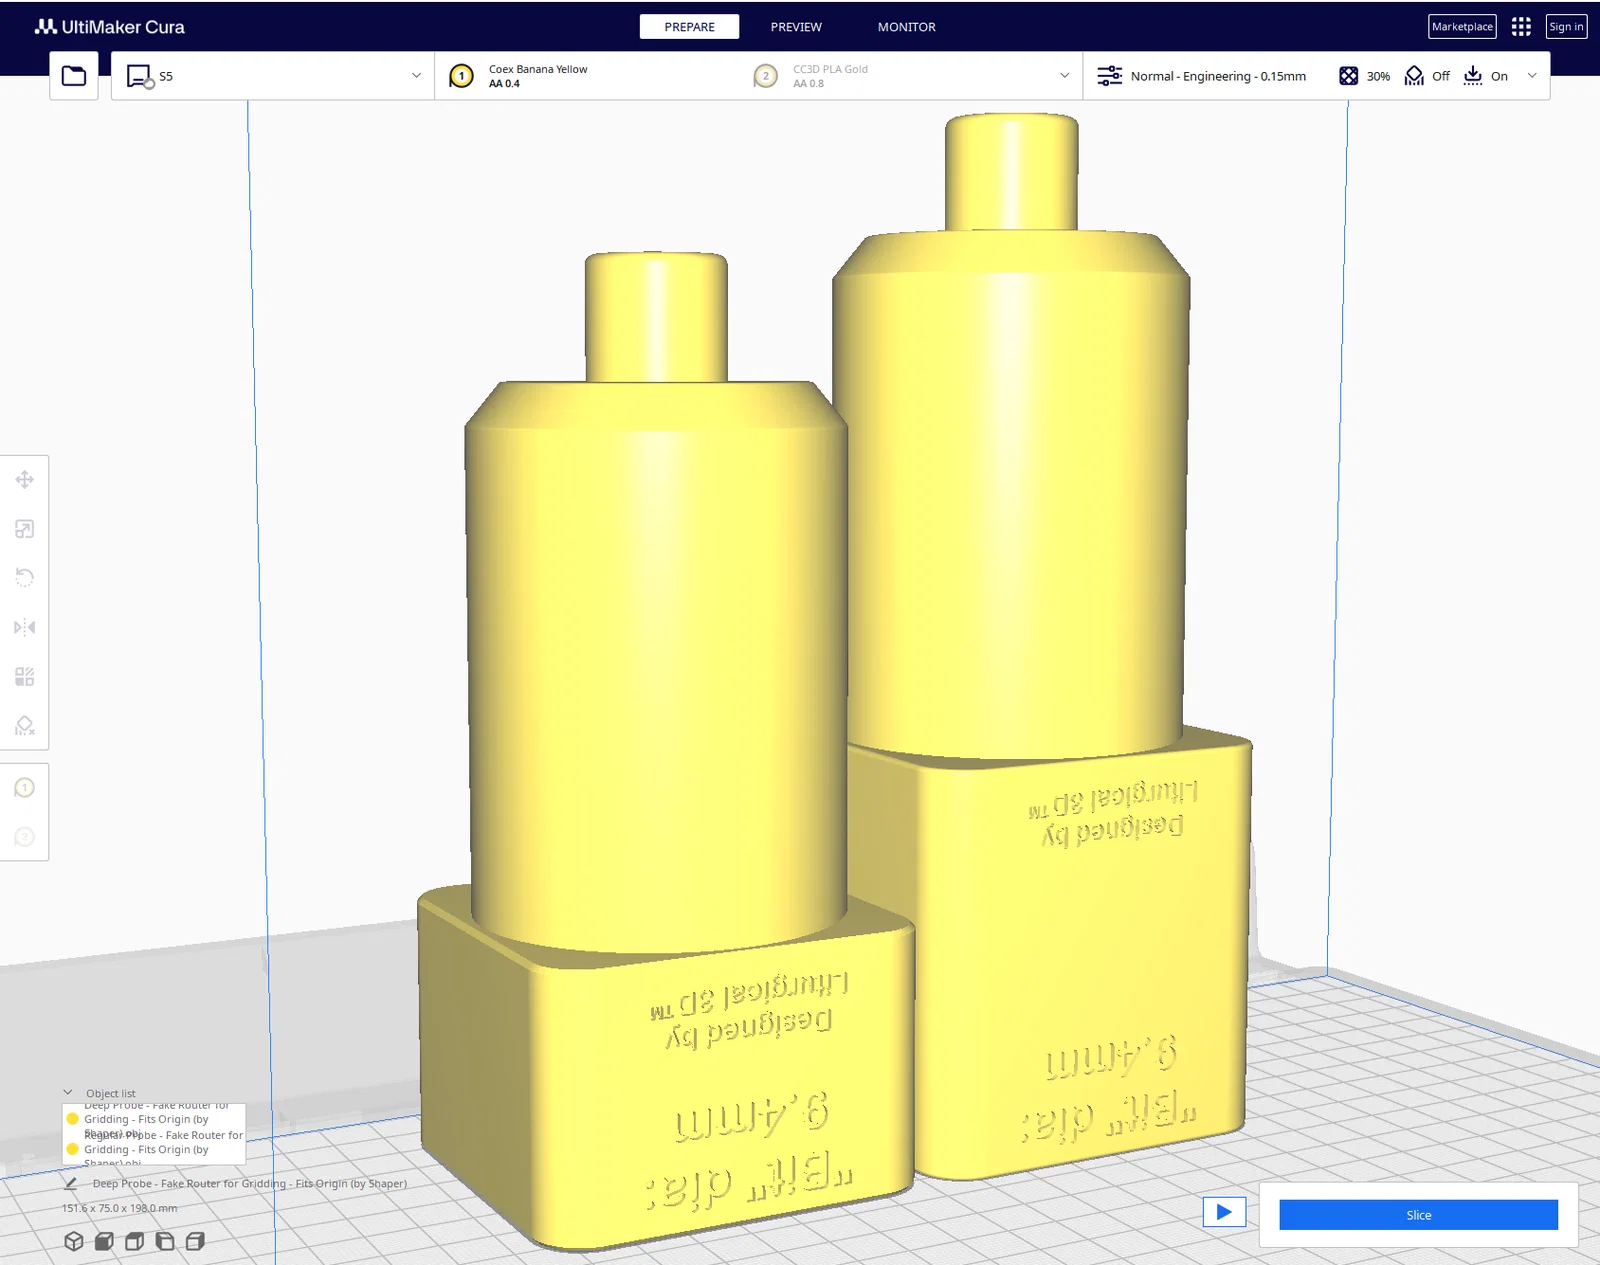Viewport: 1600px width, 1265px height.
Task: Select the Mirror tool in left toolbar
Action: tap(25, 627)
